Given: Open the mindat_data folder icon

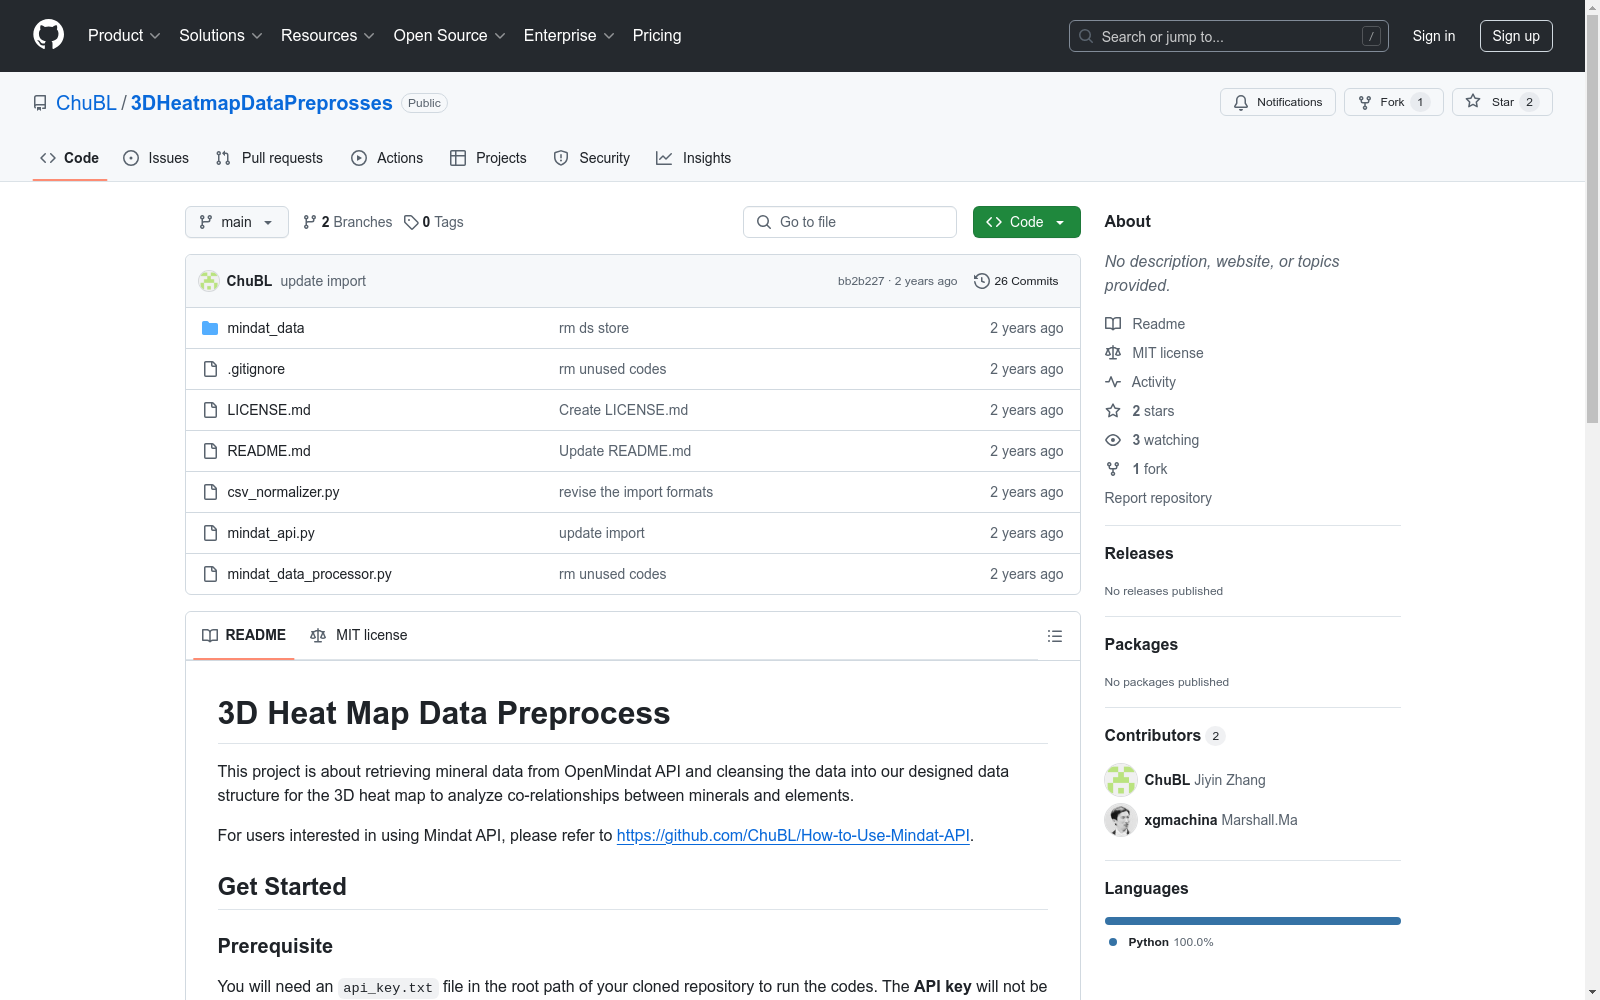Looking at the screenshot, I should (x=210, y=328).
